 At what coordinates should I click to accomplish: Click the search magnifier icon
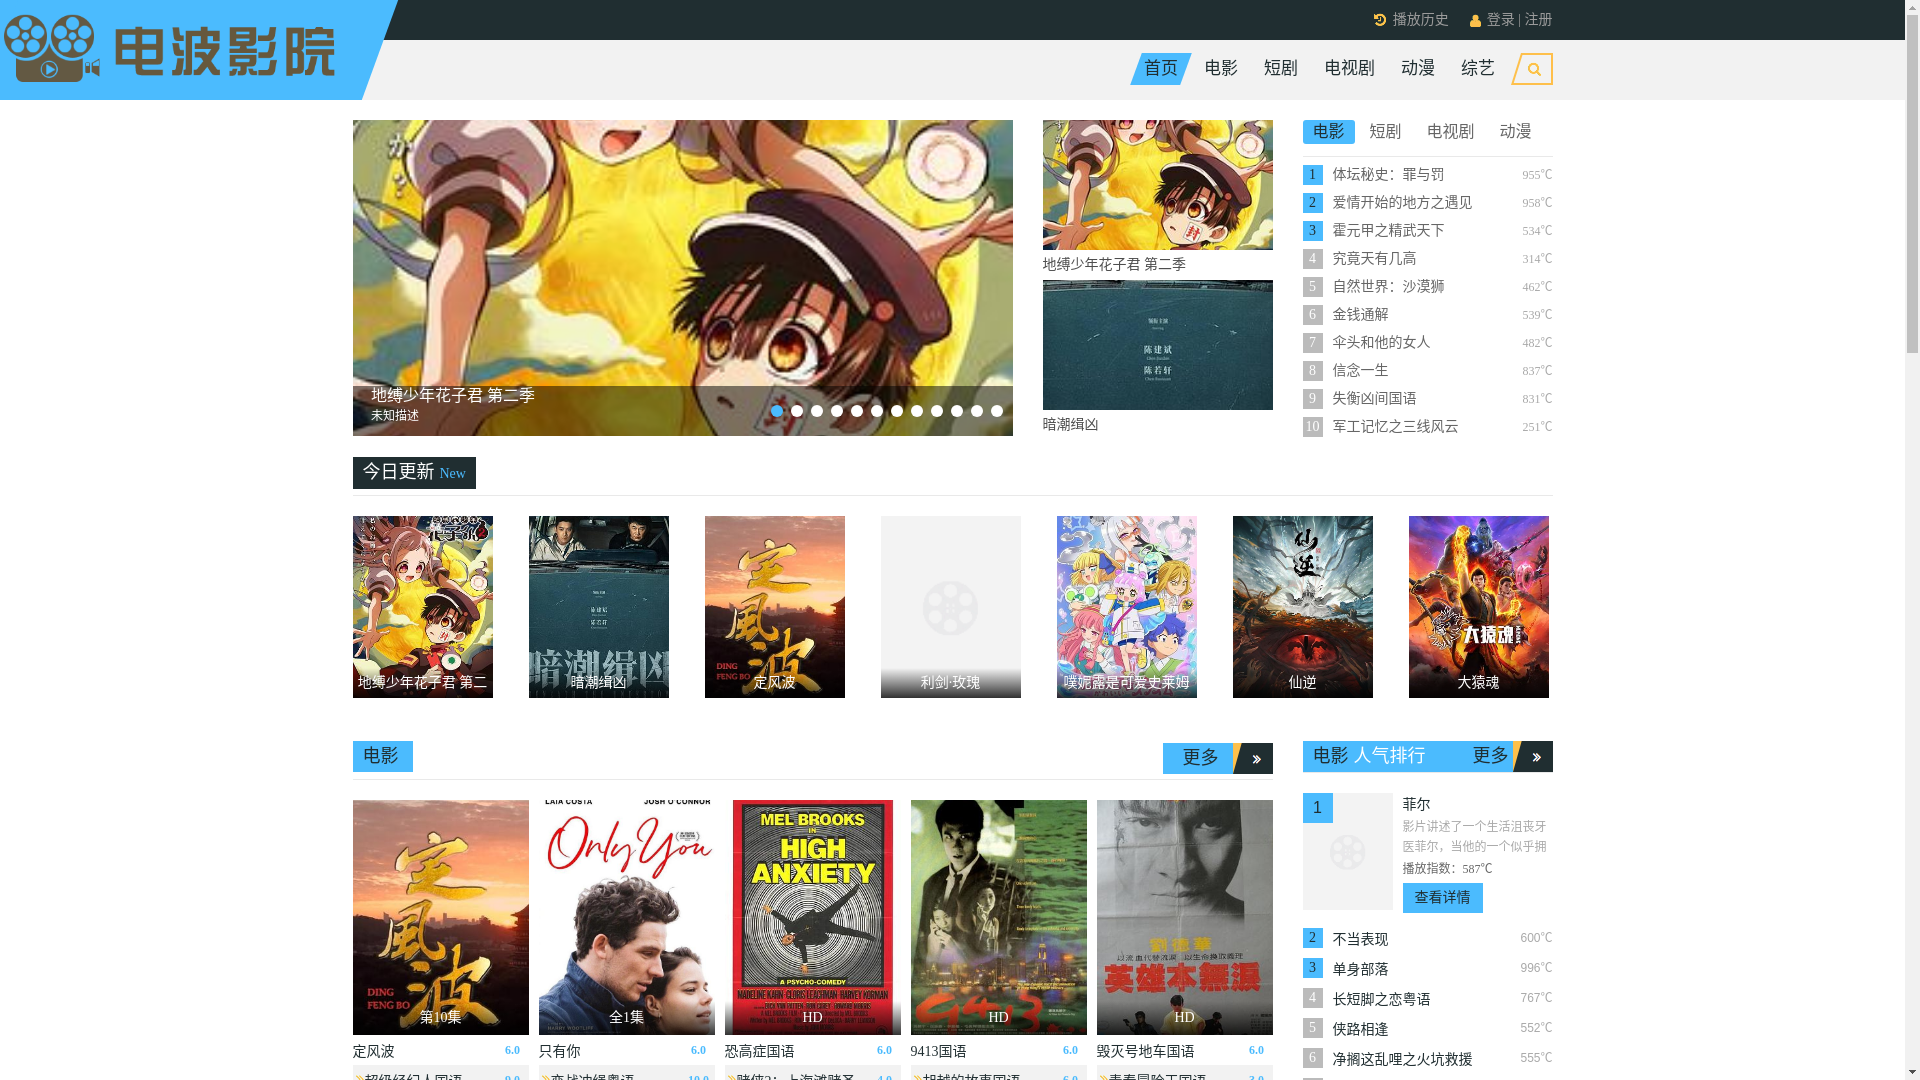click(1533, 70)
